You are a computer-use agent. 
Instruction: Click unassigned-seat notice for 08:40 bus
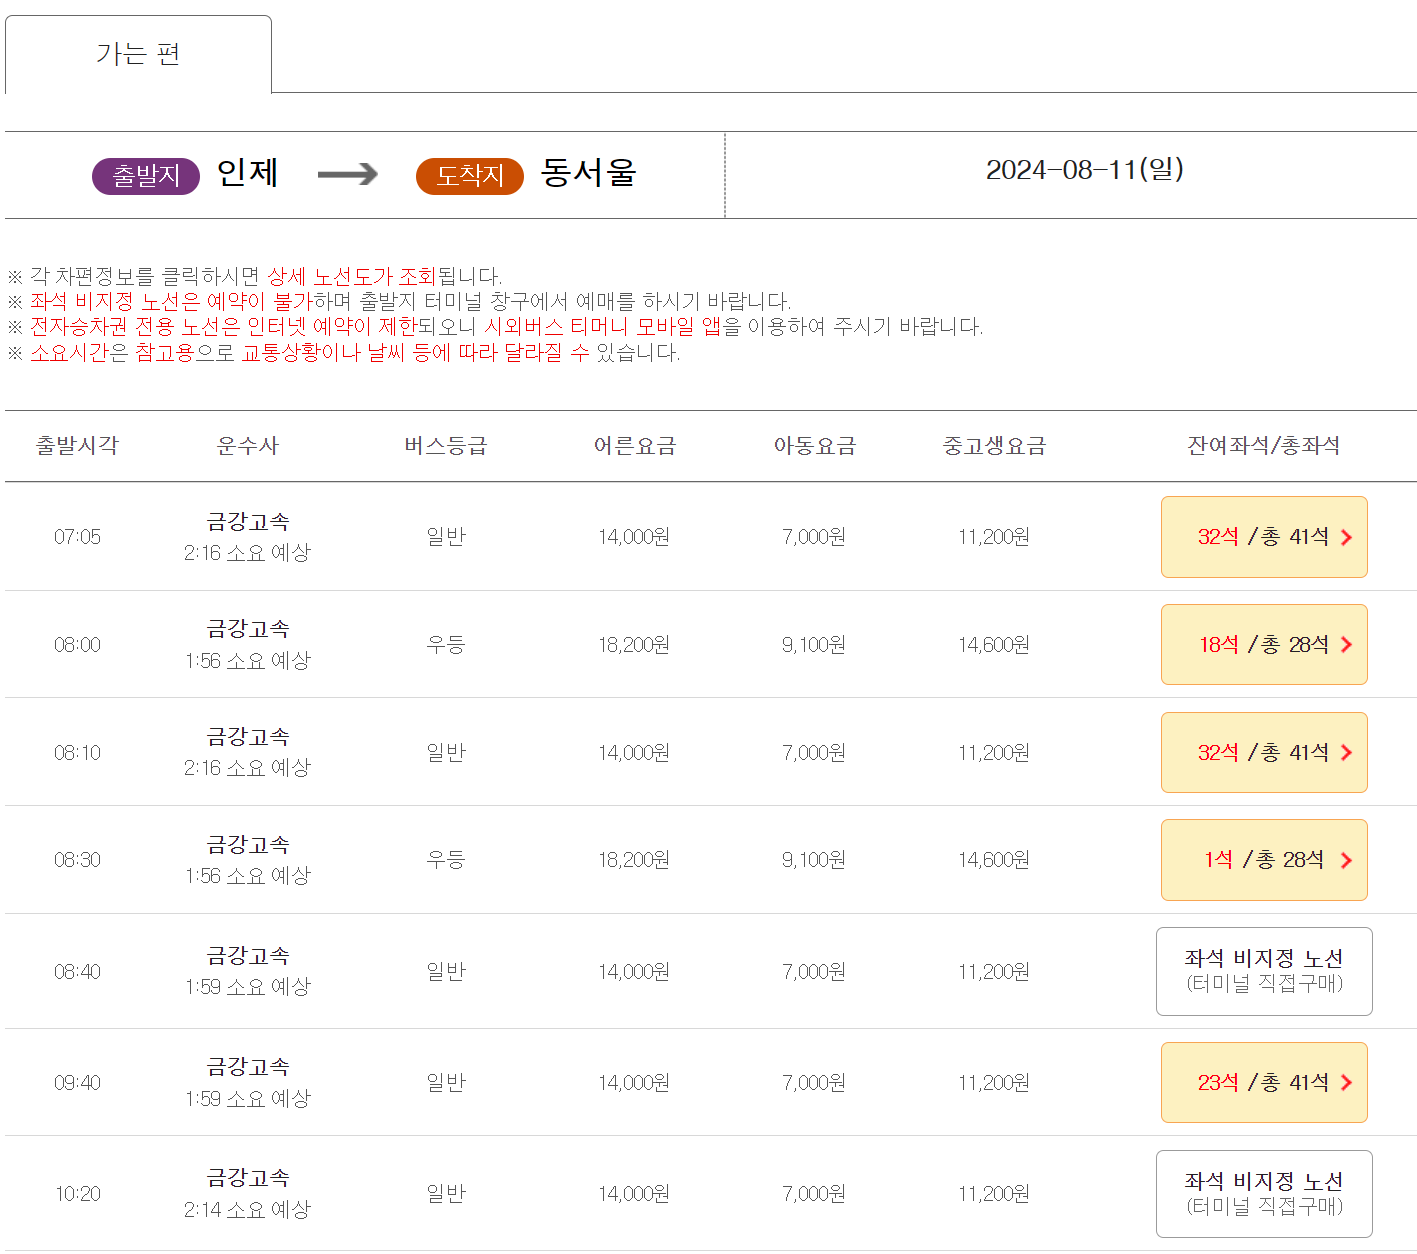coord(1264,972)
